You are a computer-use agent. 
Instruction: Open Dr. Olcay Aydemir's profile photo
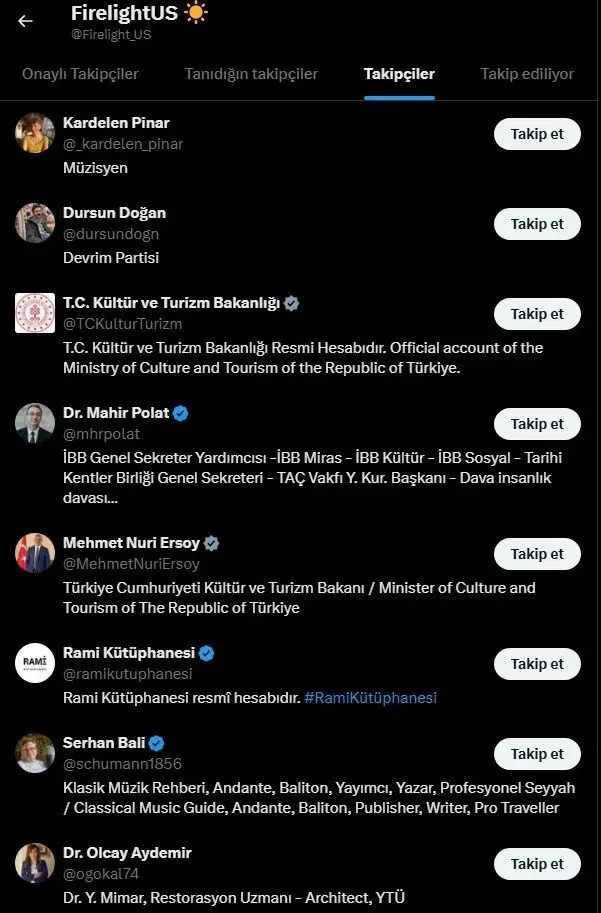[35, 863]
